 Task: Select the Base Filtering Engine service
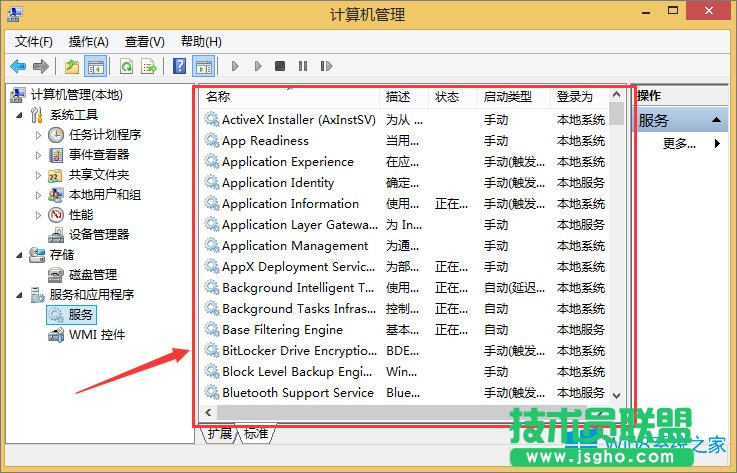click(x=282, y=329)
